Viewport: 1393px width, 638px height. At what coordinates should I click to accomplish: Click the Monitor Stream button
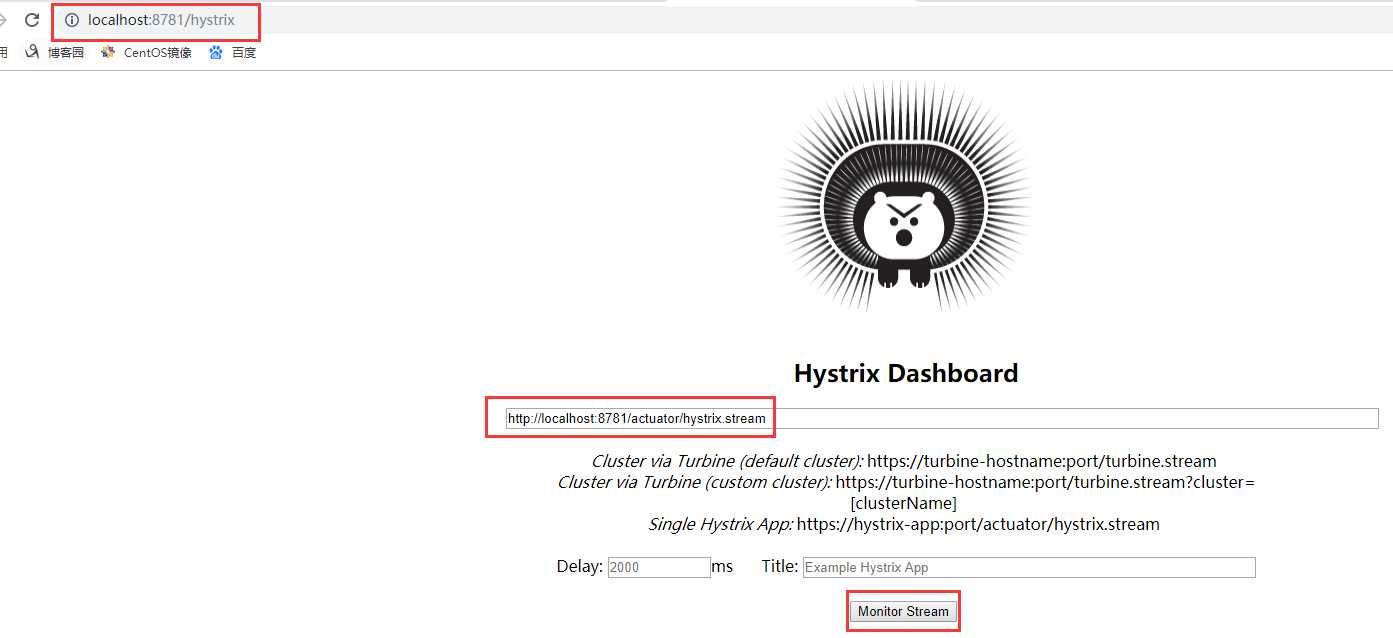click(903, 611)
